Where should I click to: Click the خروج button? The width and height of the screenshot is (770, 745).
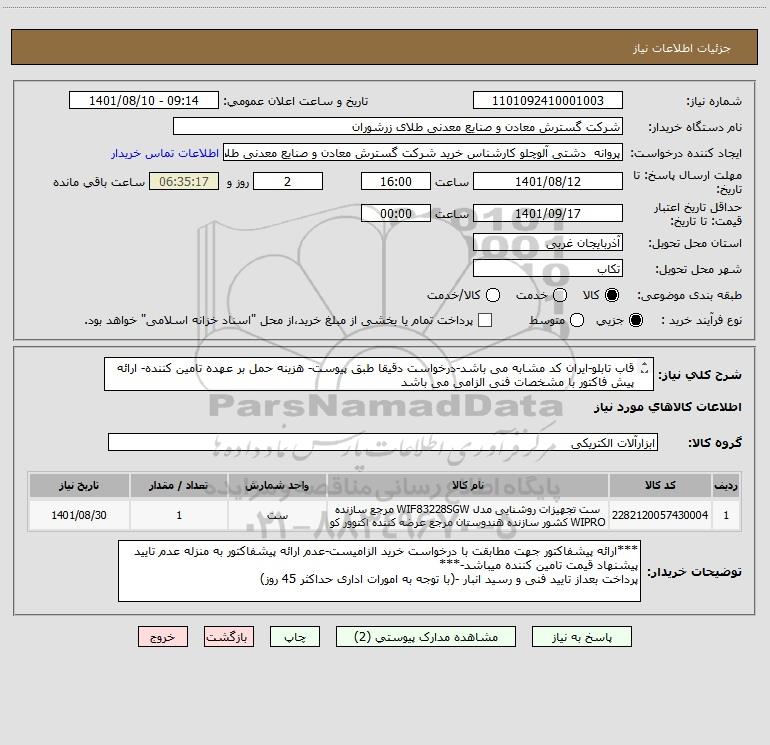(x=163, y=637)
